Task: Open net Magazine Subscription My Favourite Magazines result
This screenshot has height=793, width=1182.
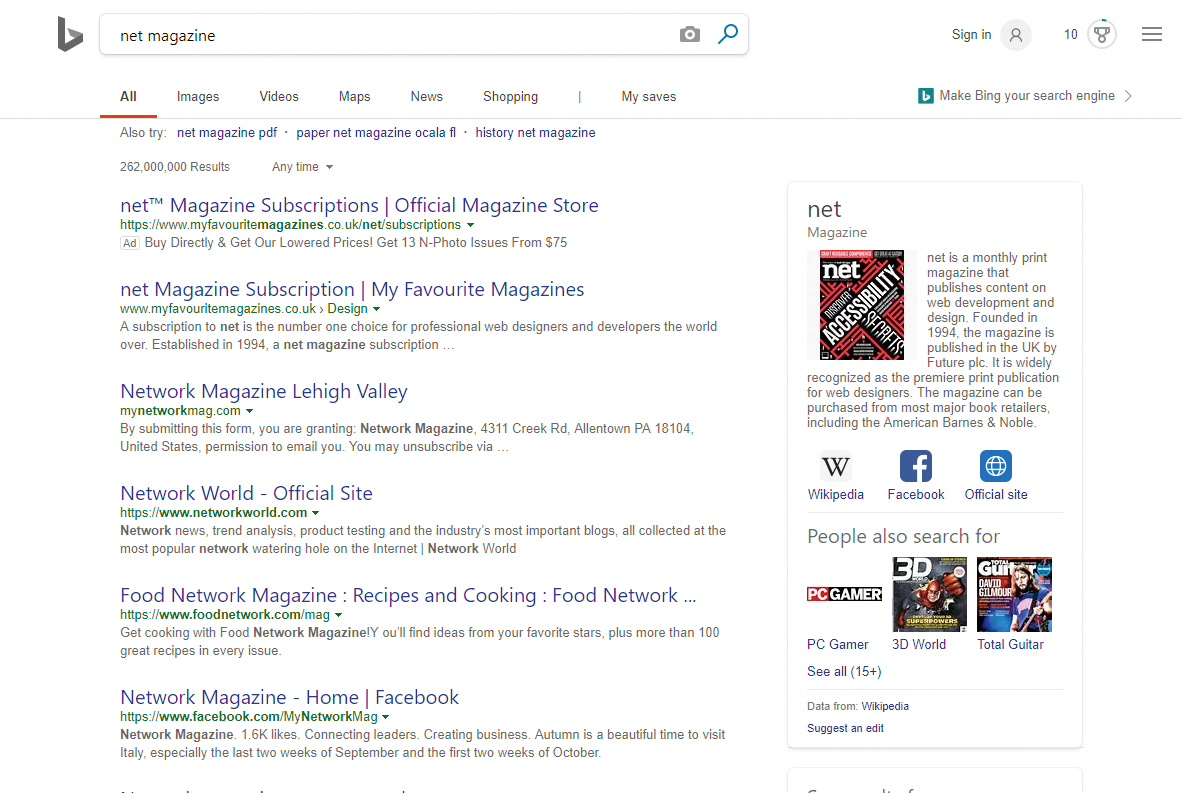Action: [x=352, y=290]
